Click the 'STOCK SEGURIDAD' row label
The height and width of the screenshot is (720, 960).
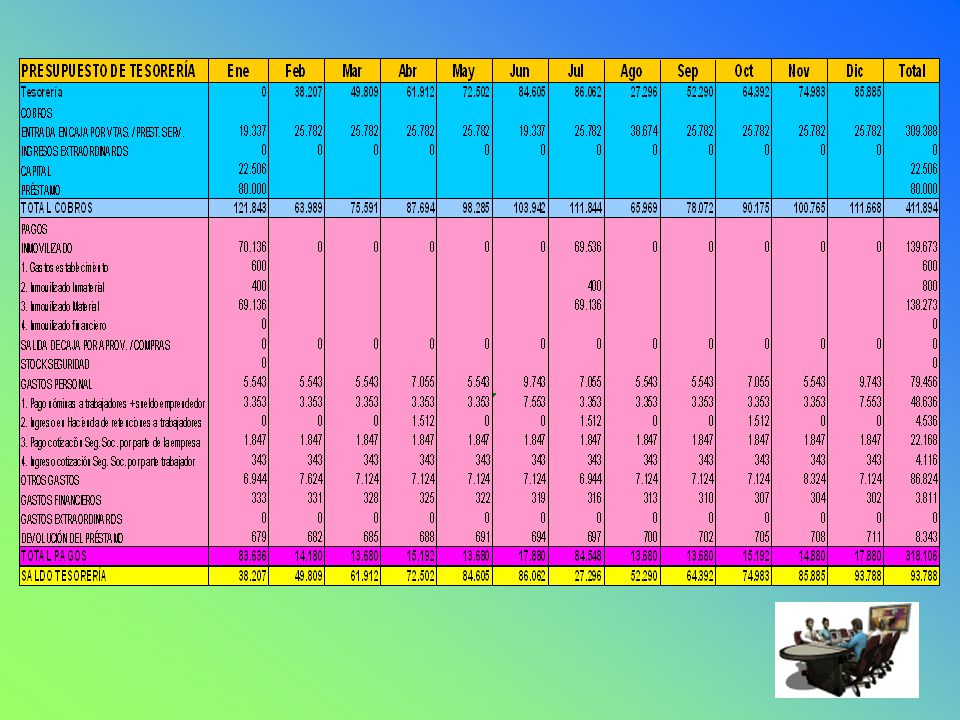(55, 364)
